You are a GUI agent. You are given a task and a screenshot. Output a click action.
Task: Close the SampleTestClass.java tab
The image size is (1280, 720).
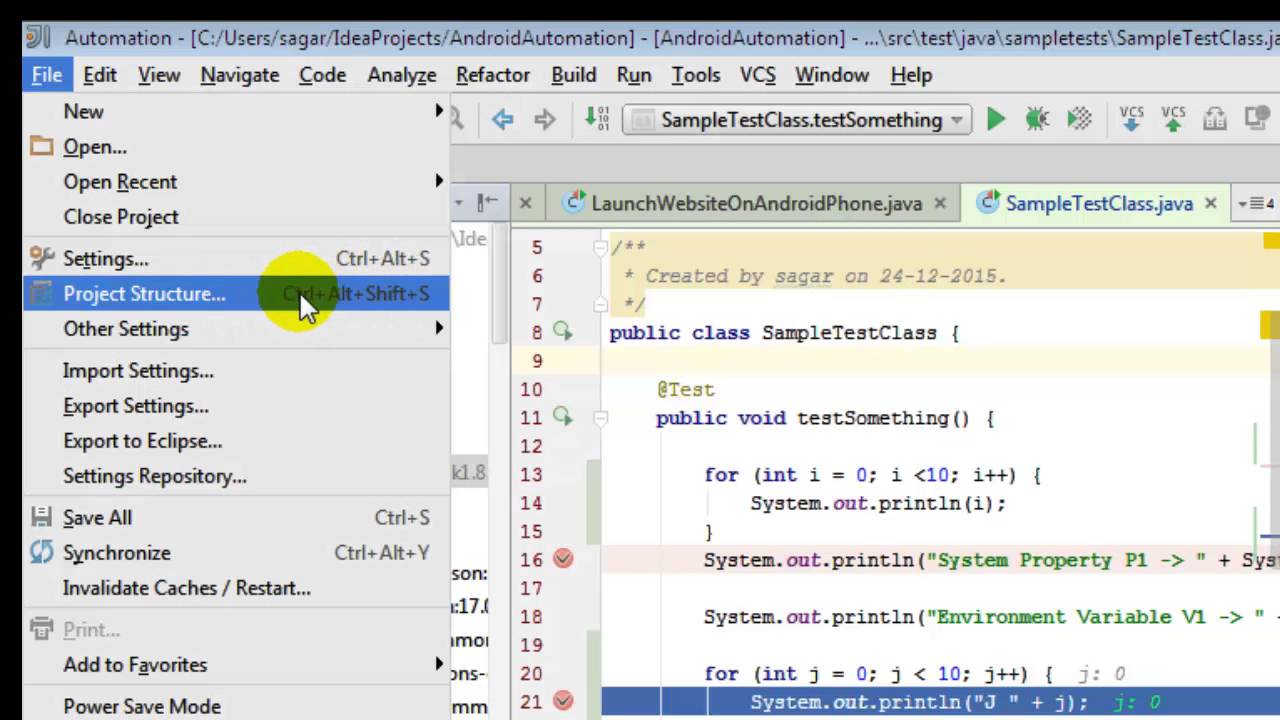[1211, 203]
